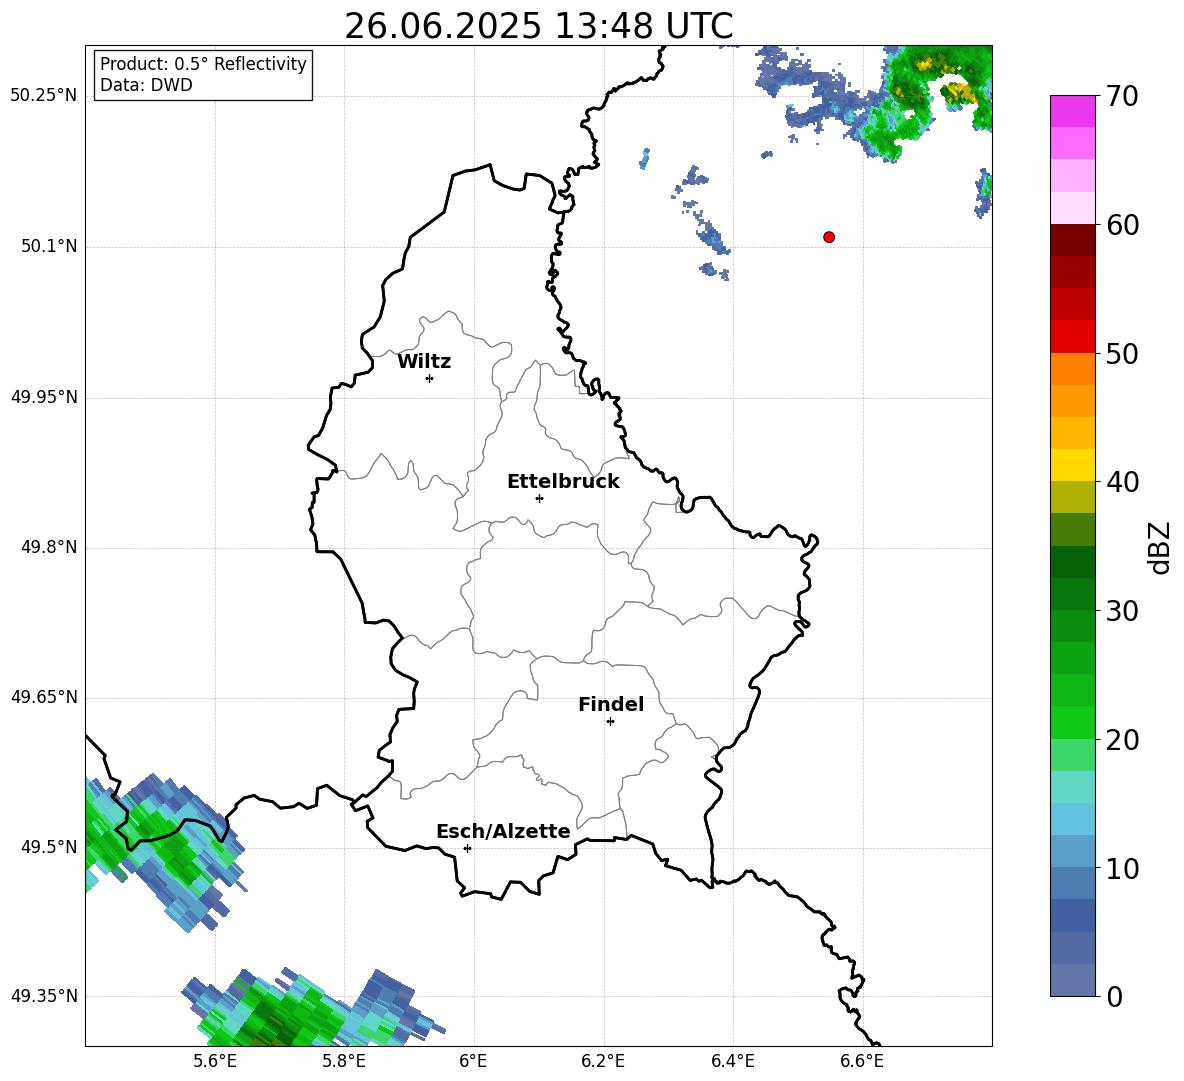Click the bright red colorbar segment above 50
The width and height of the screenshot is (1184, 1081).
pos(1072,336)
